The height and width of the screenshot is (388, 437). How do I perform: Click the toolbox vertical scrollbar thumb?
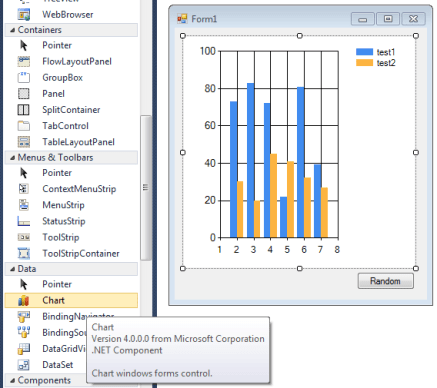[x=146, y=188]
